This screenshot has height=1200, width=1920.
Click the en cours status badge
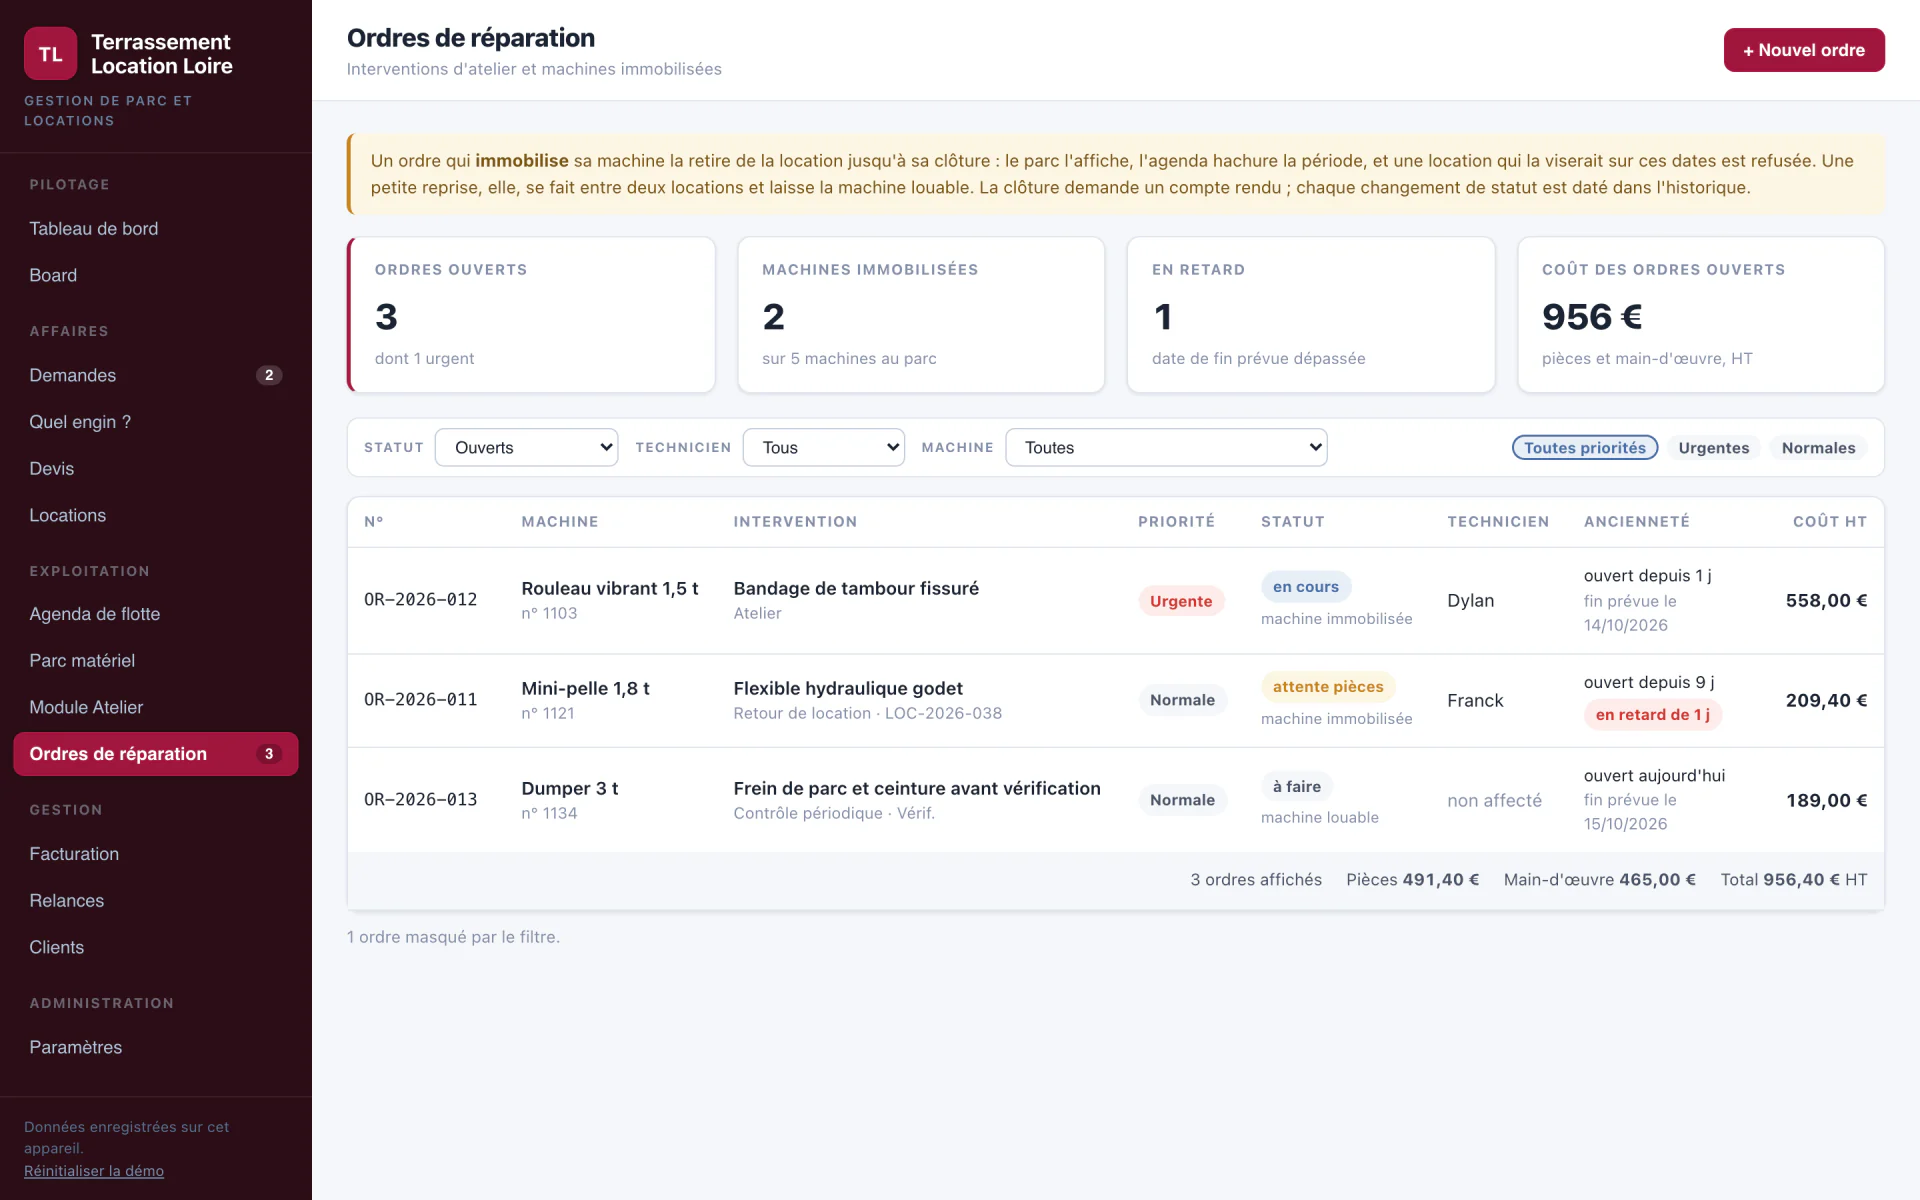point(1306,587)
